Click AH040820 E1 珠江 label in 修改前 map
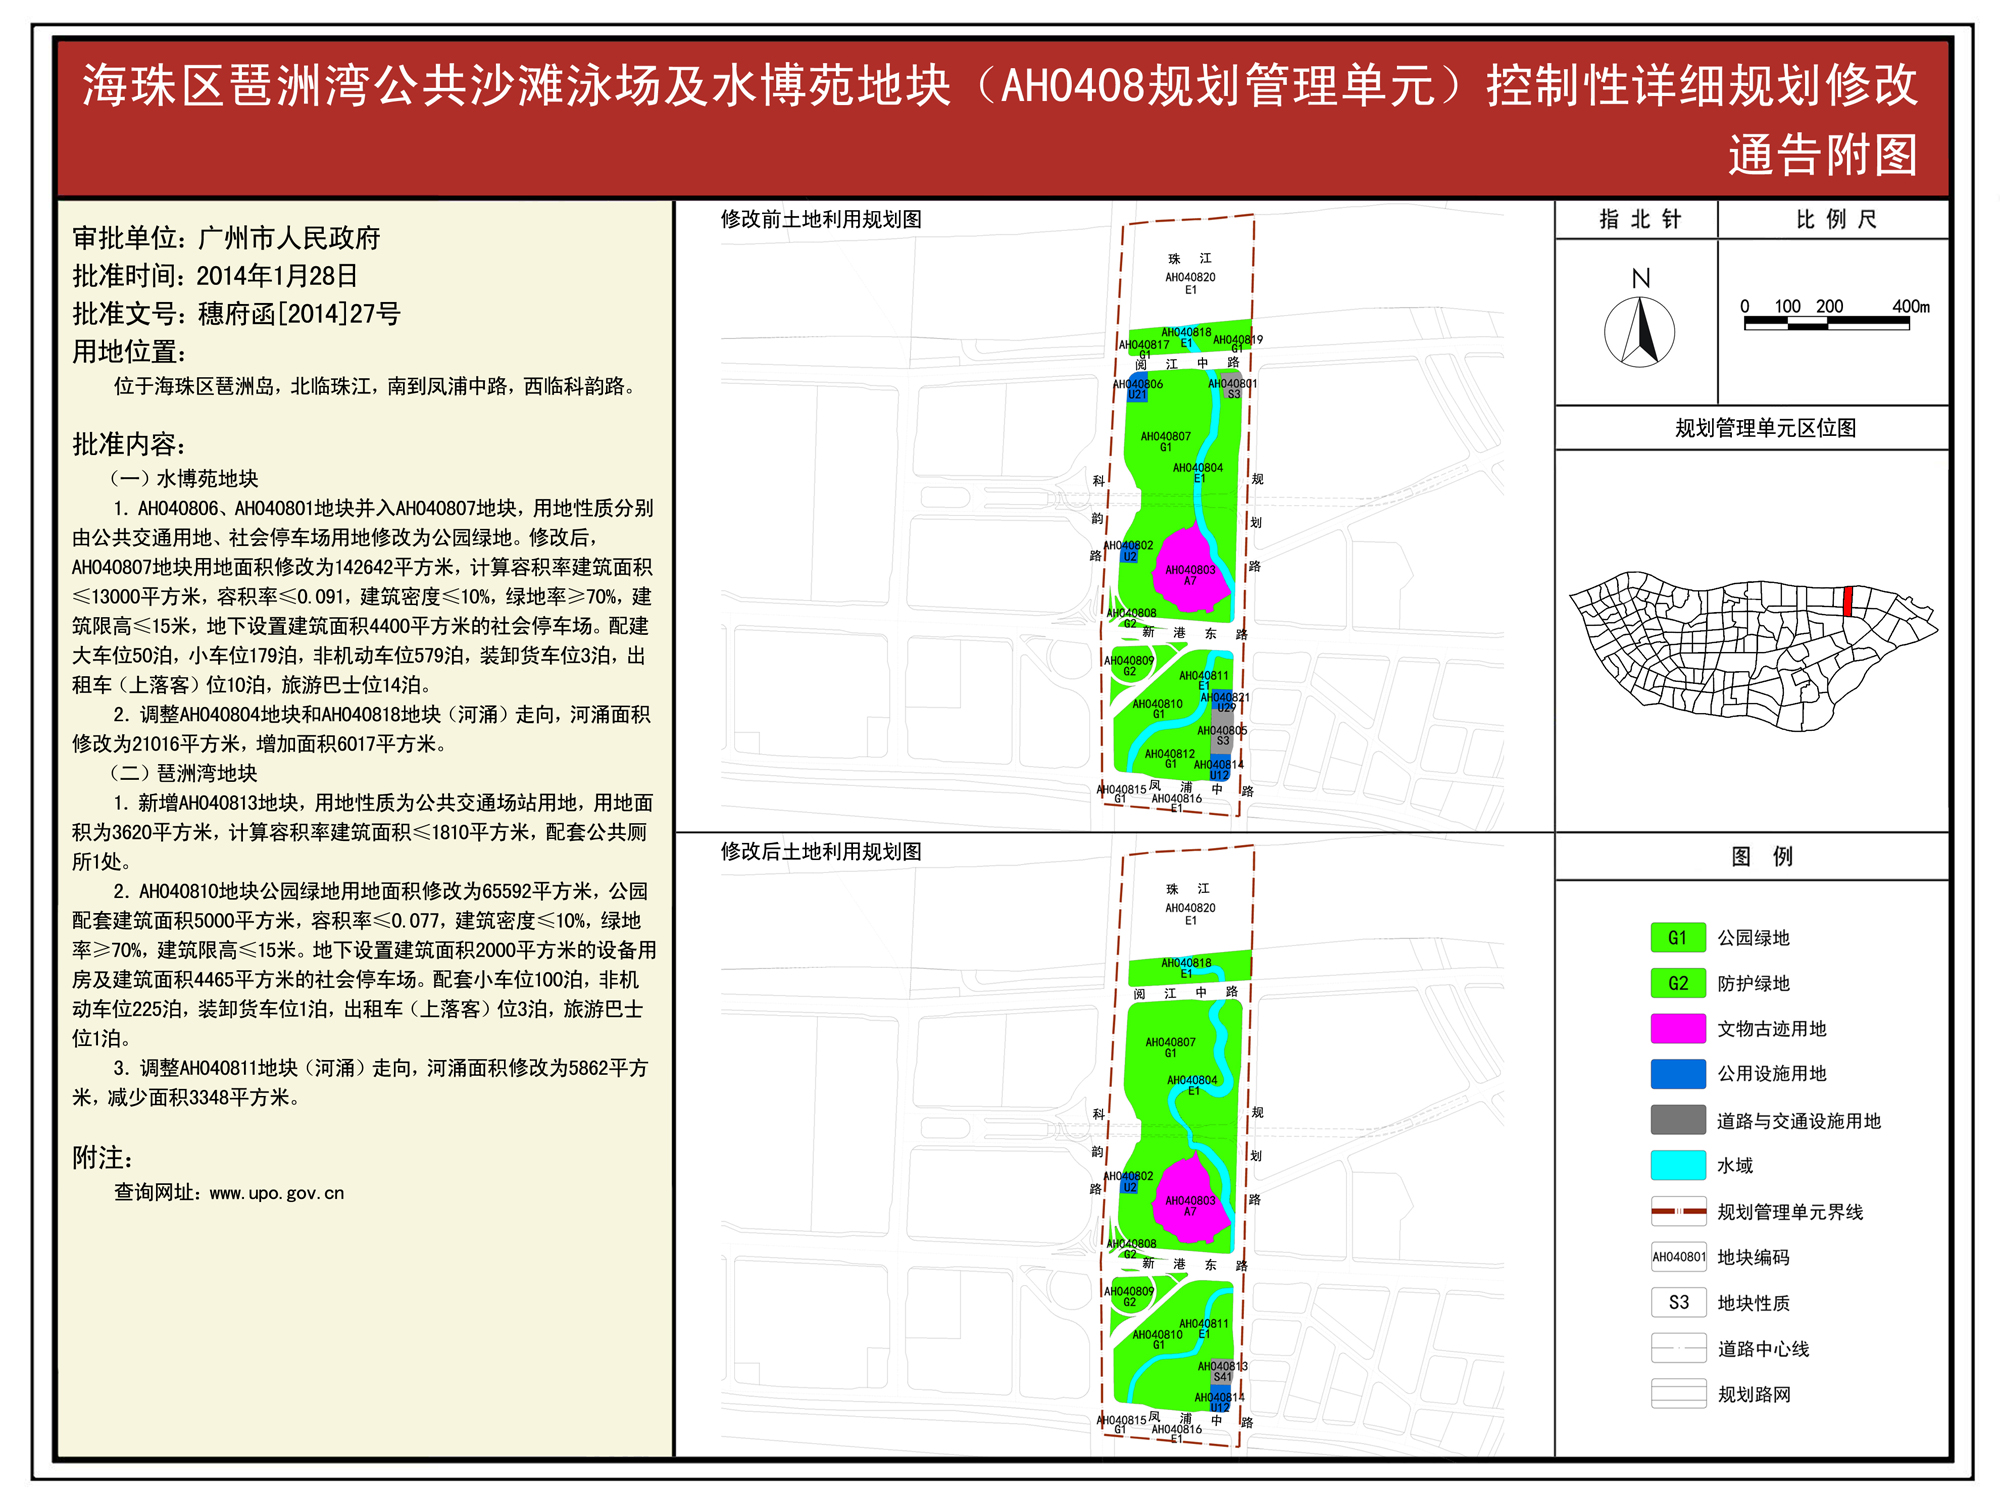2000x1500 pixels. coord(1190,274)
